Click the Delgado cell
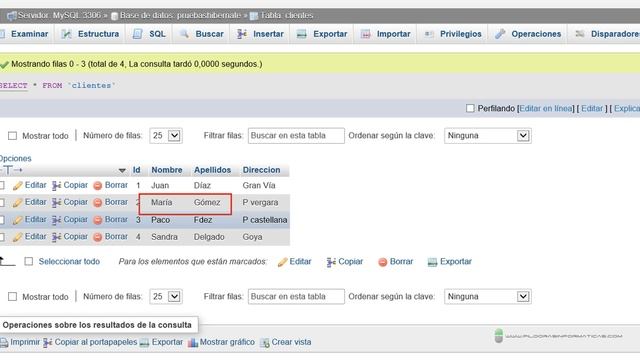640x360 pixels. click(x=209, y=237)
